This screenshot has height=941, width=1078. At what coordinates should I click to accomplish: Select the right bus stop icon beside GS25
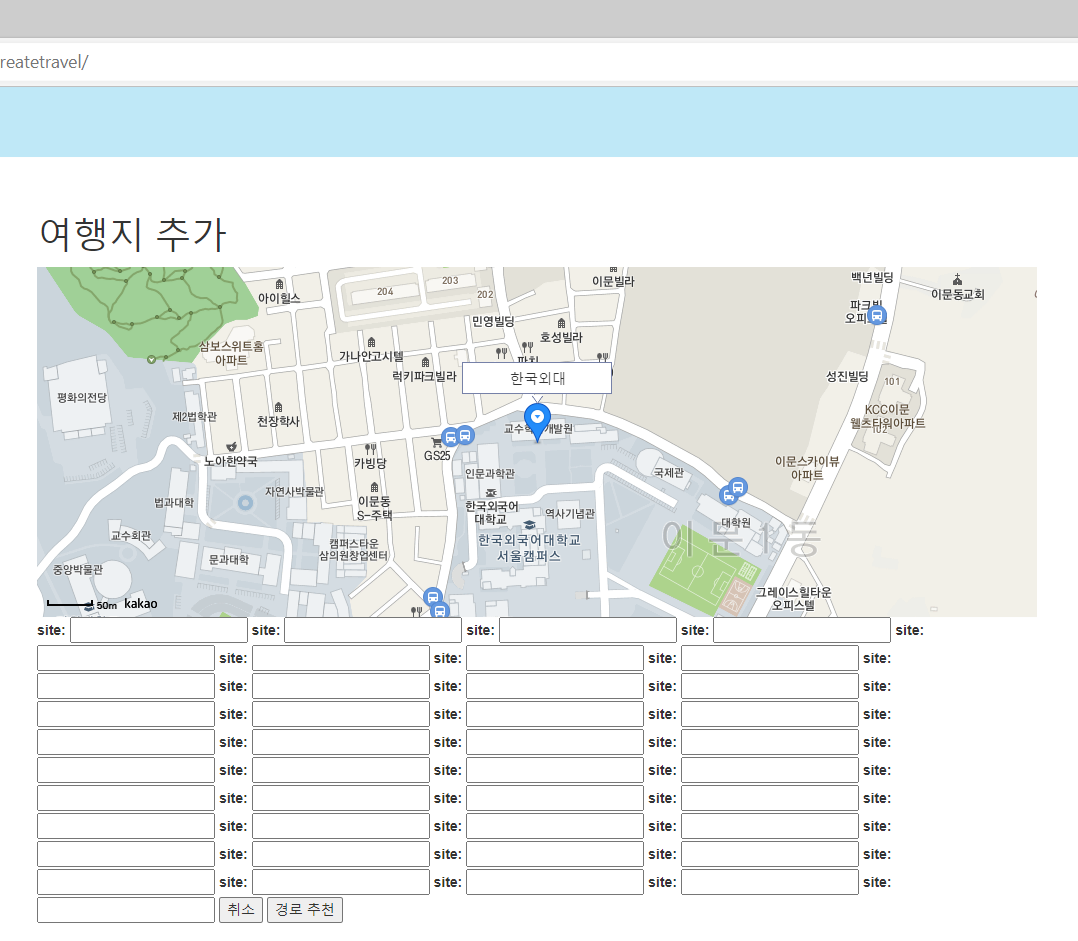465,435
